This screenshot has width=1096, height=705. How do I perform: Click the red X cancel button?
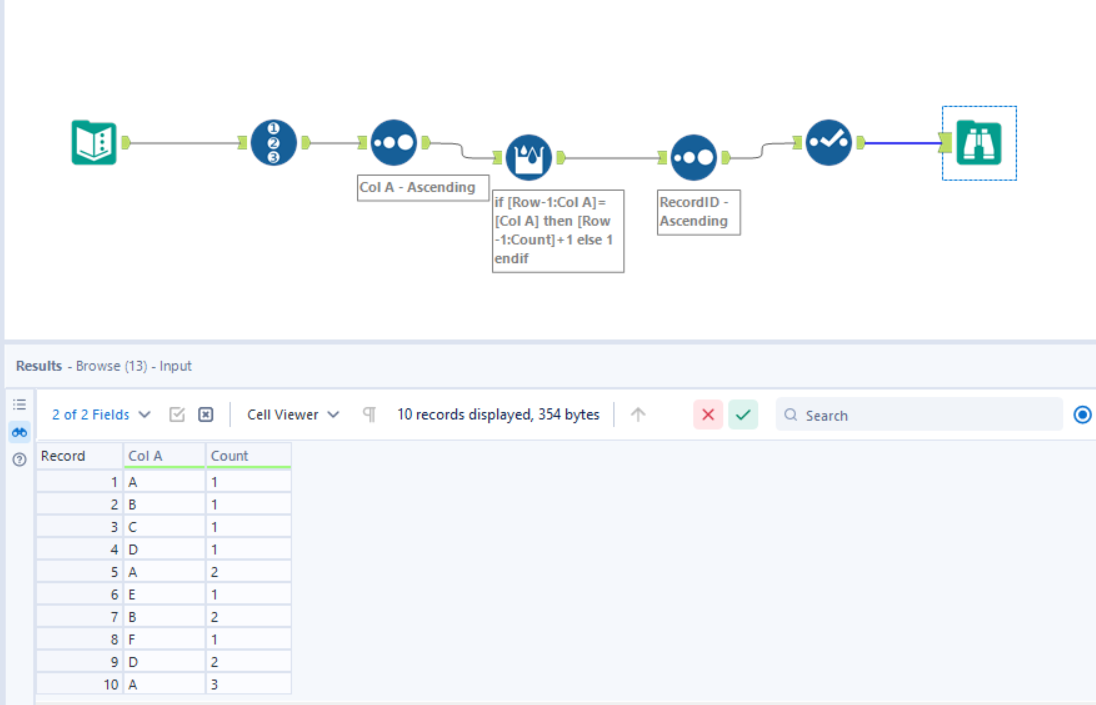(x=708, y=414)
